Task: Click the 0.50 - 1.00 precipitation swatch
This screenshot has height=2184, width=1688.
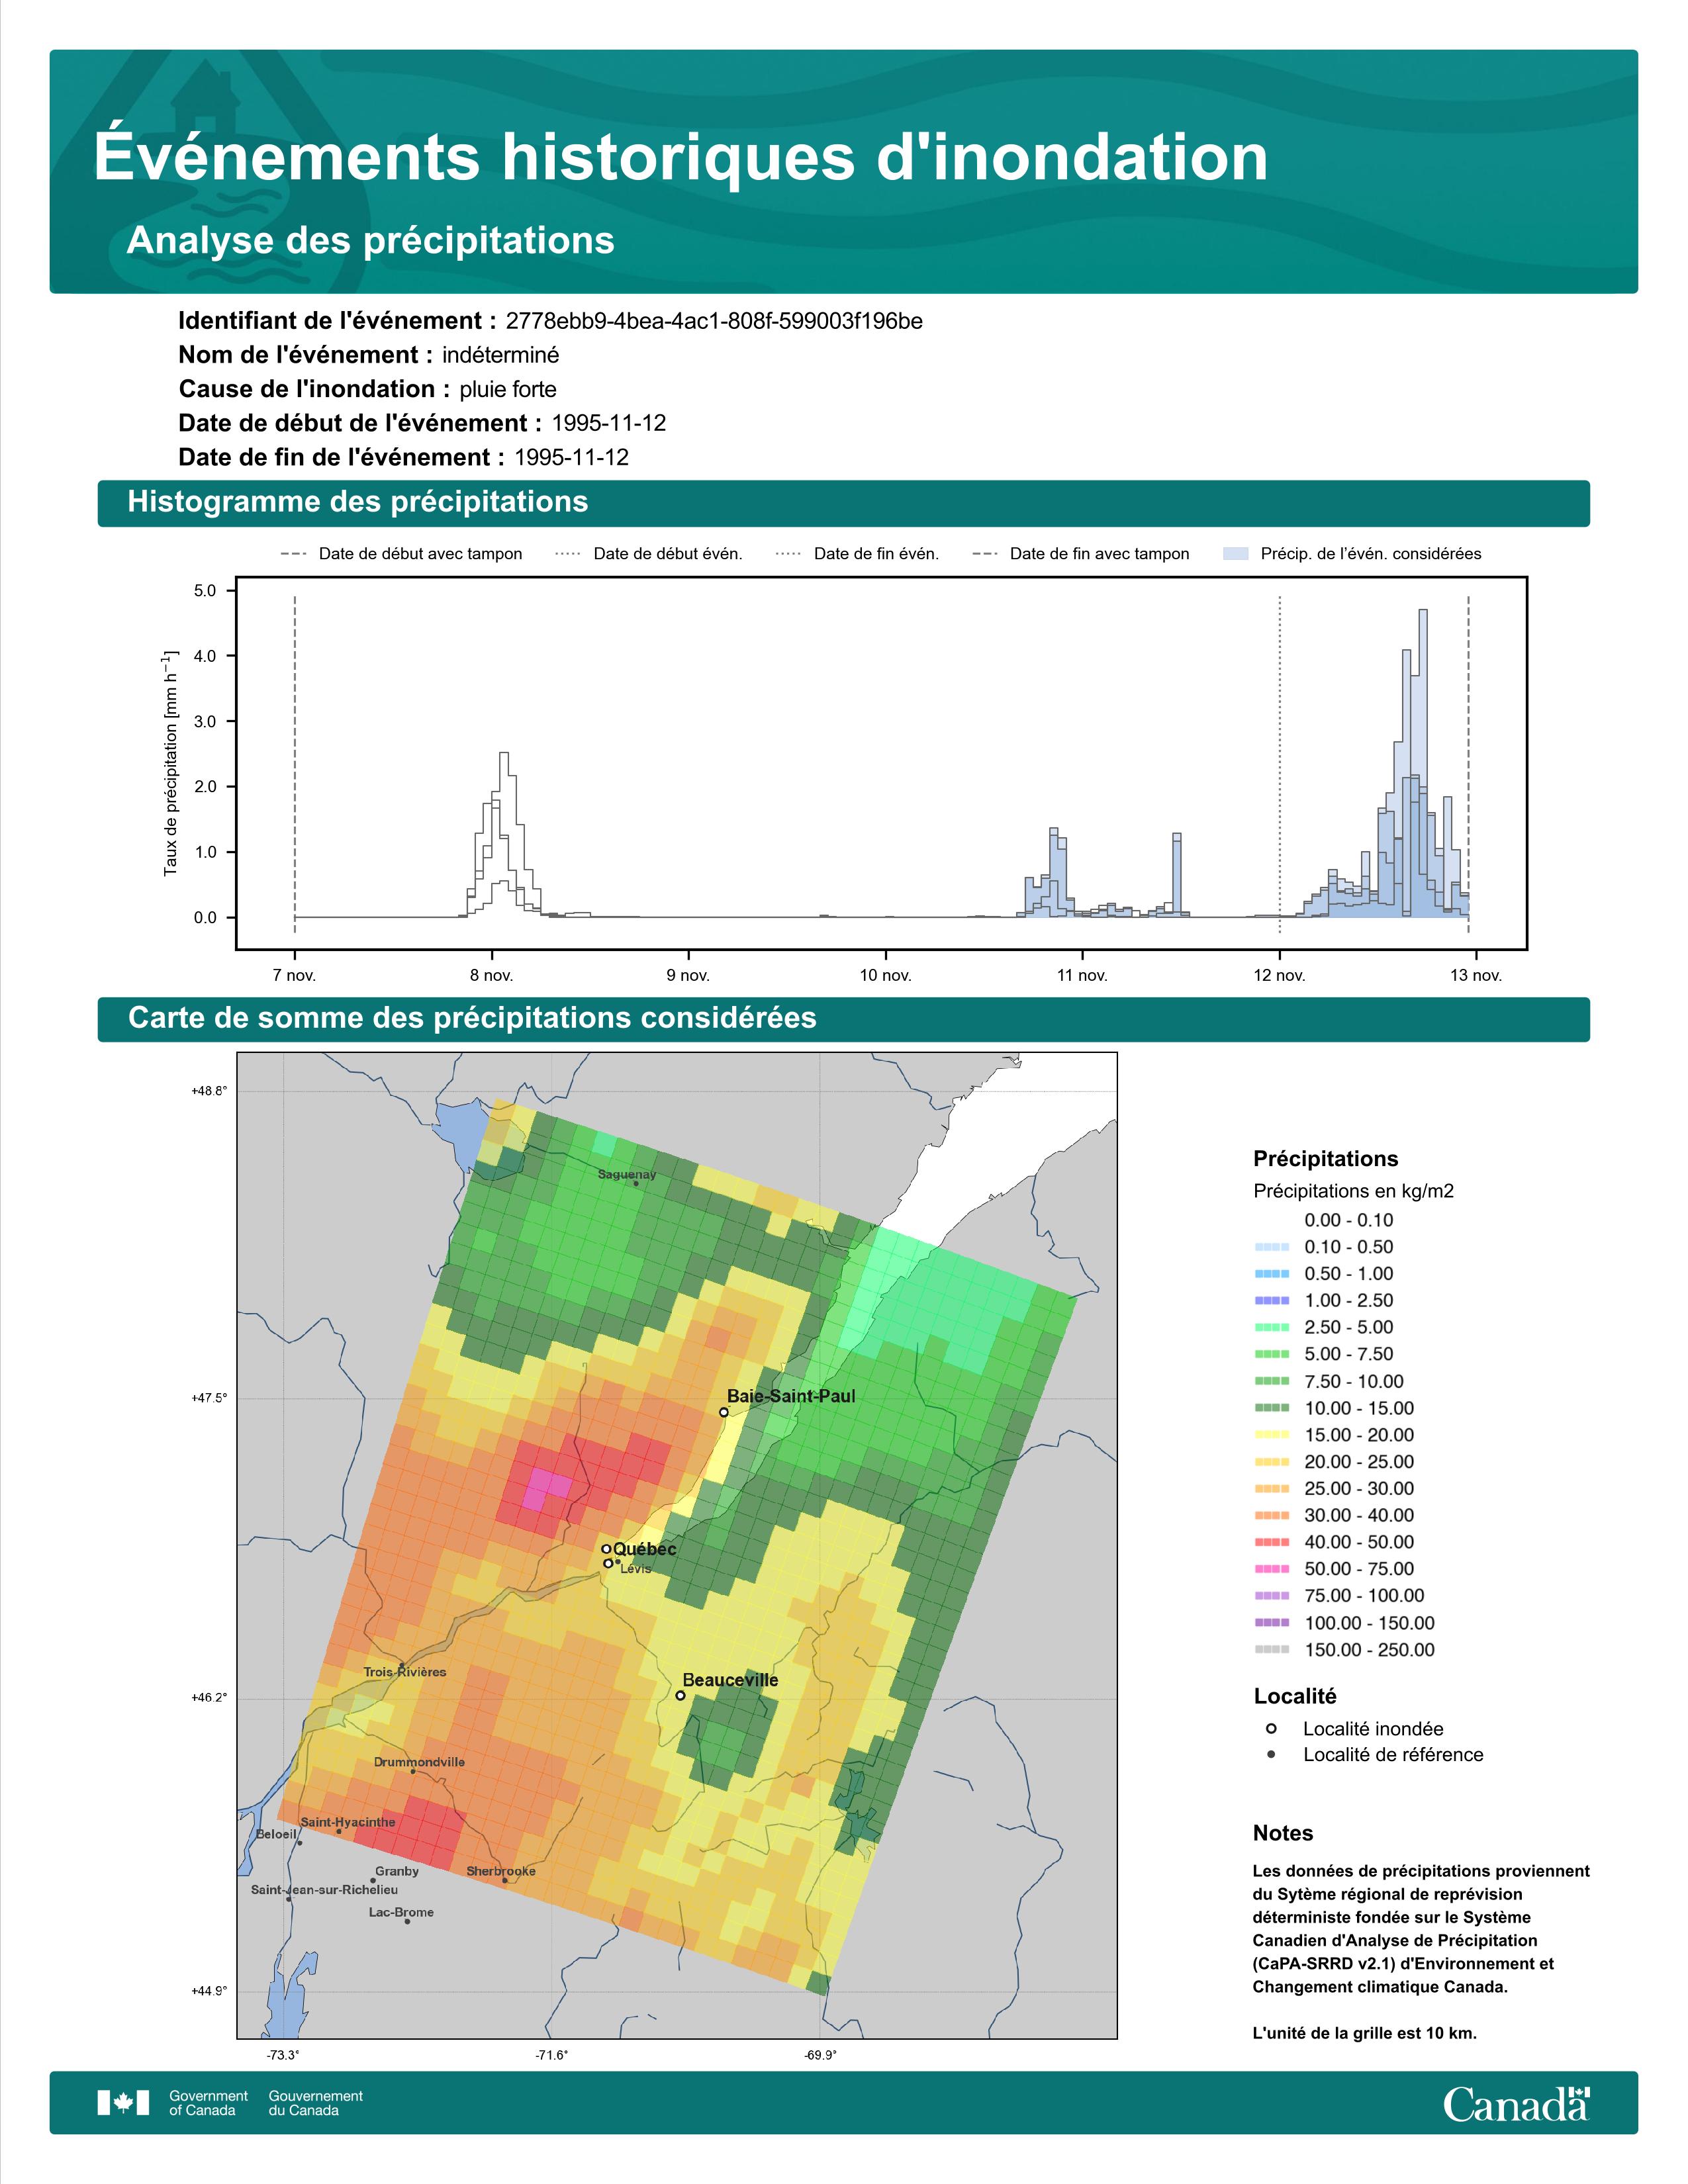Action: 1271,1274
